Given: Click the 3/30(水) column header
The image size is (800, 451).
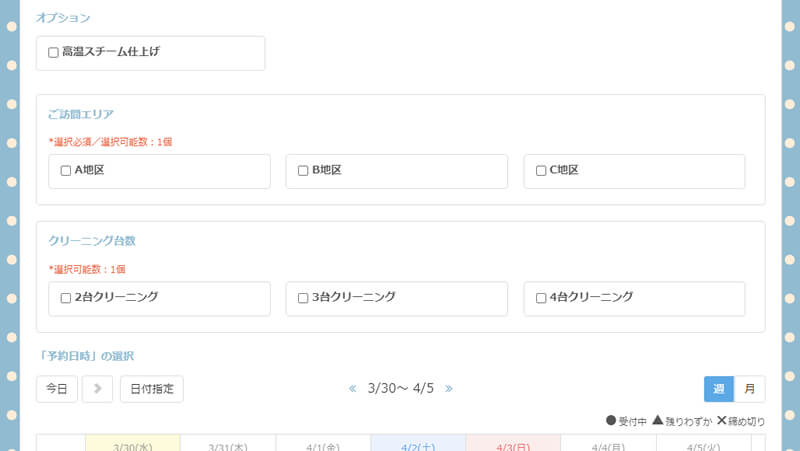Looking at the screenshot, I should (x=132, y=446).
